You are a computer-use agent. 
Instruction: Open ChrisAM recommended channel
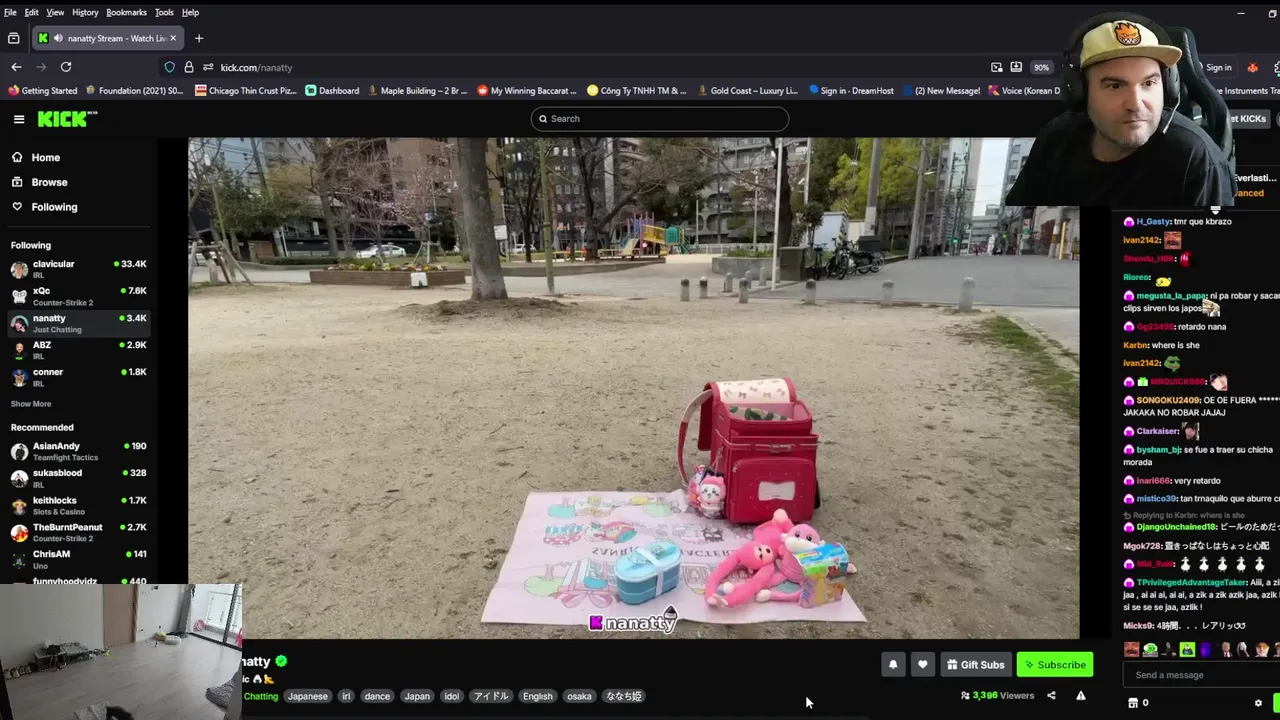(78, 559)
